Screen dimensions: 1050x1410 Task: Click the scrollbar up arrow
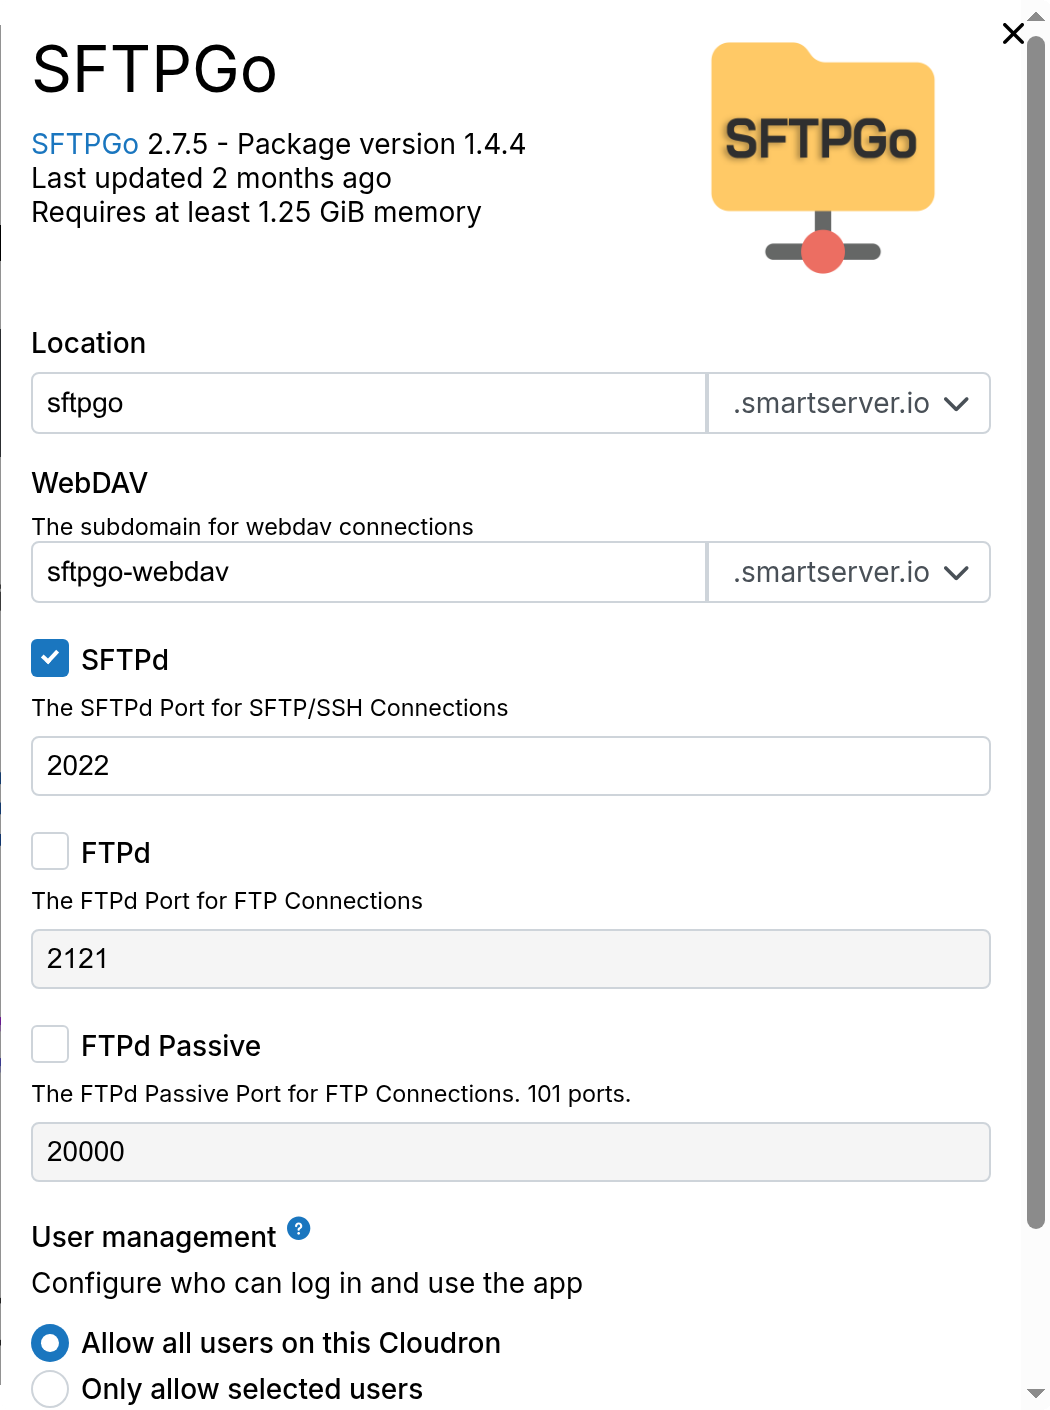tap(1036, 17)
